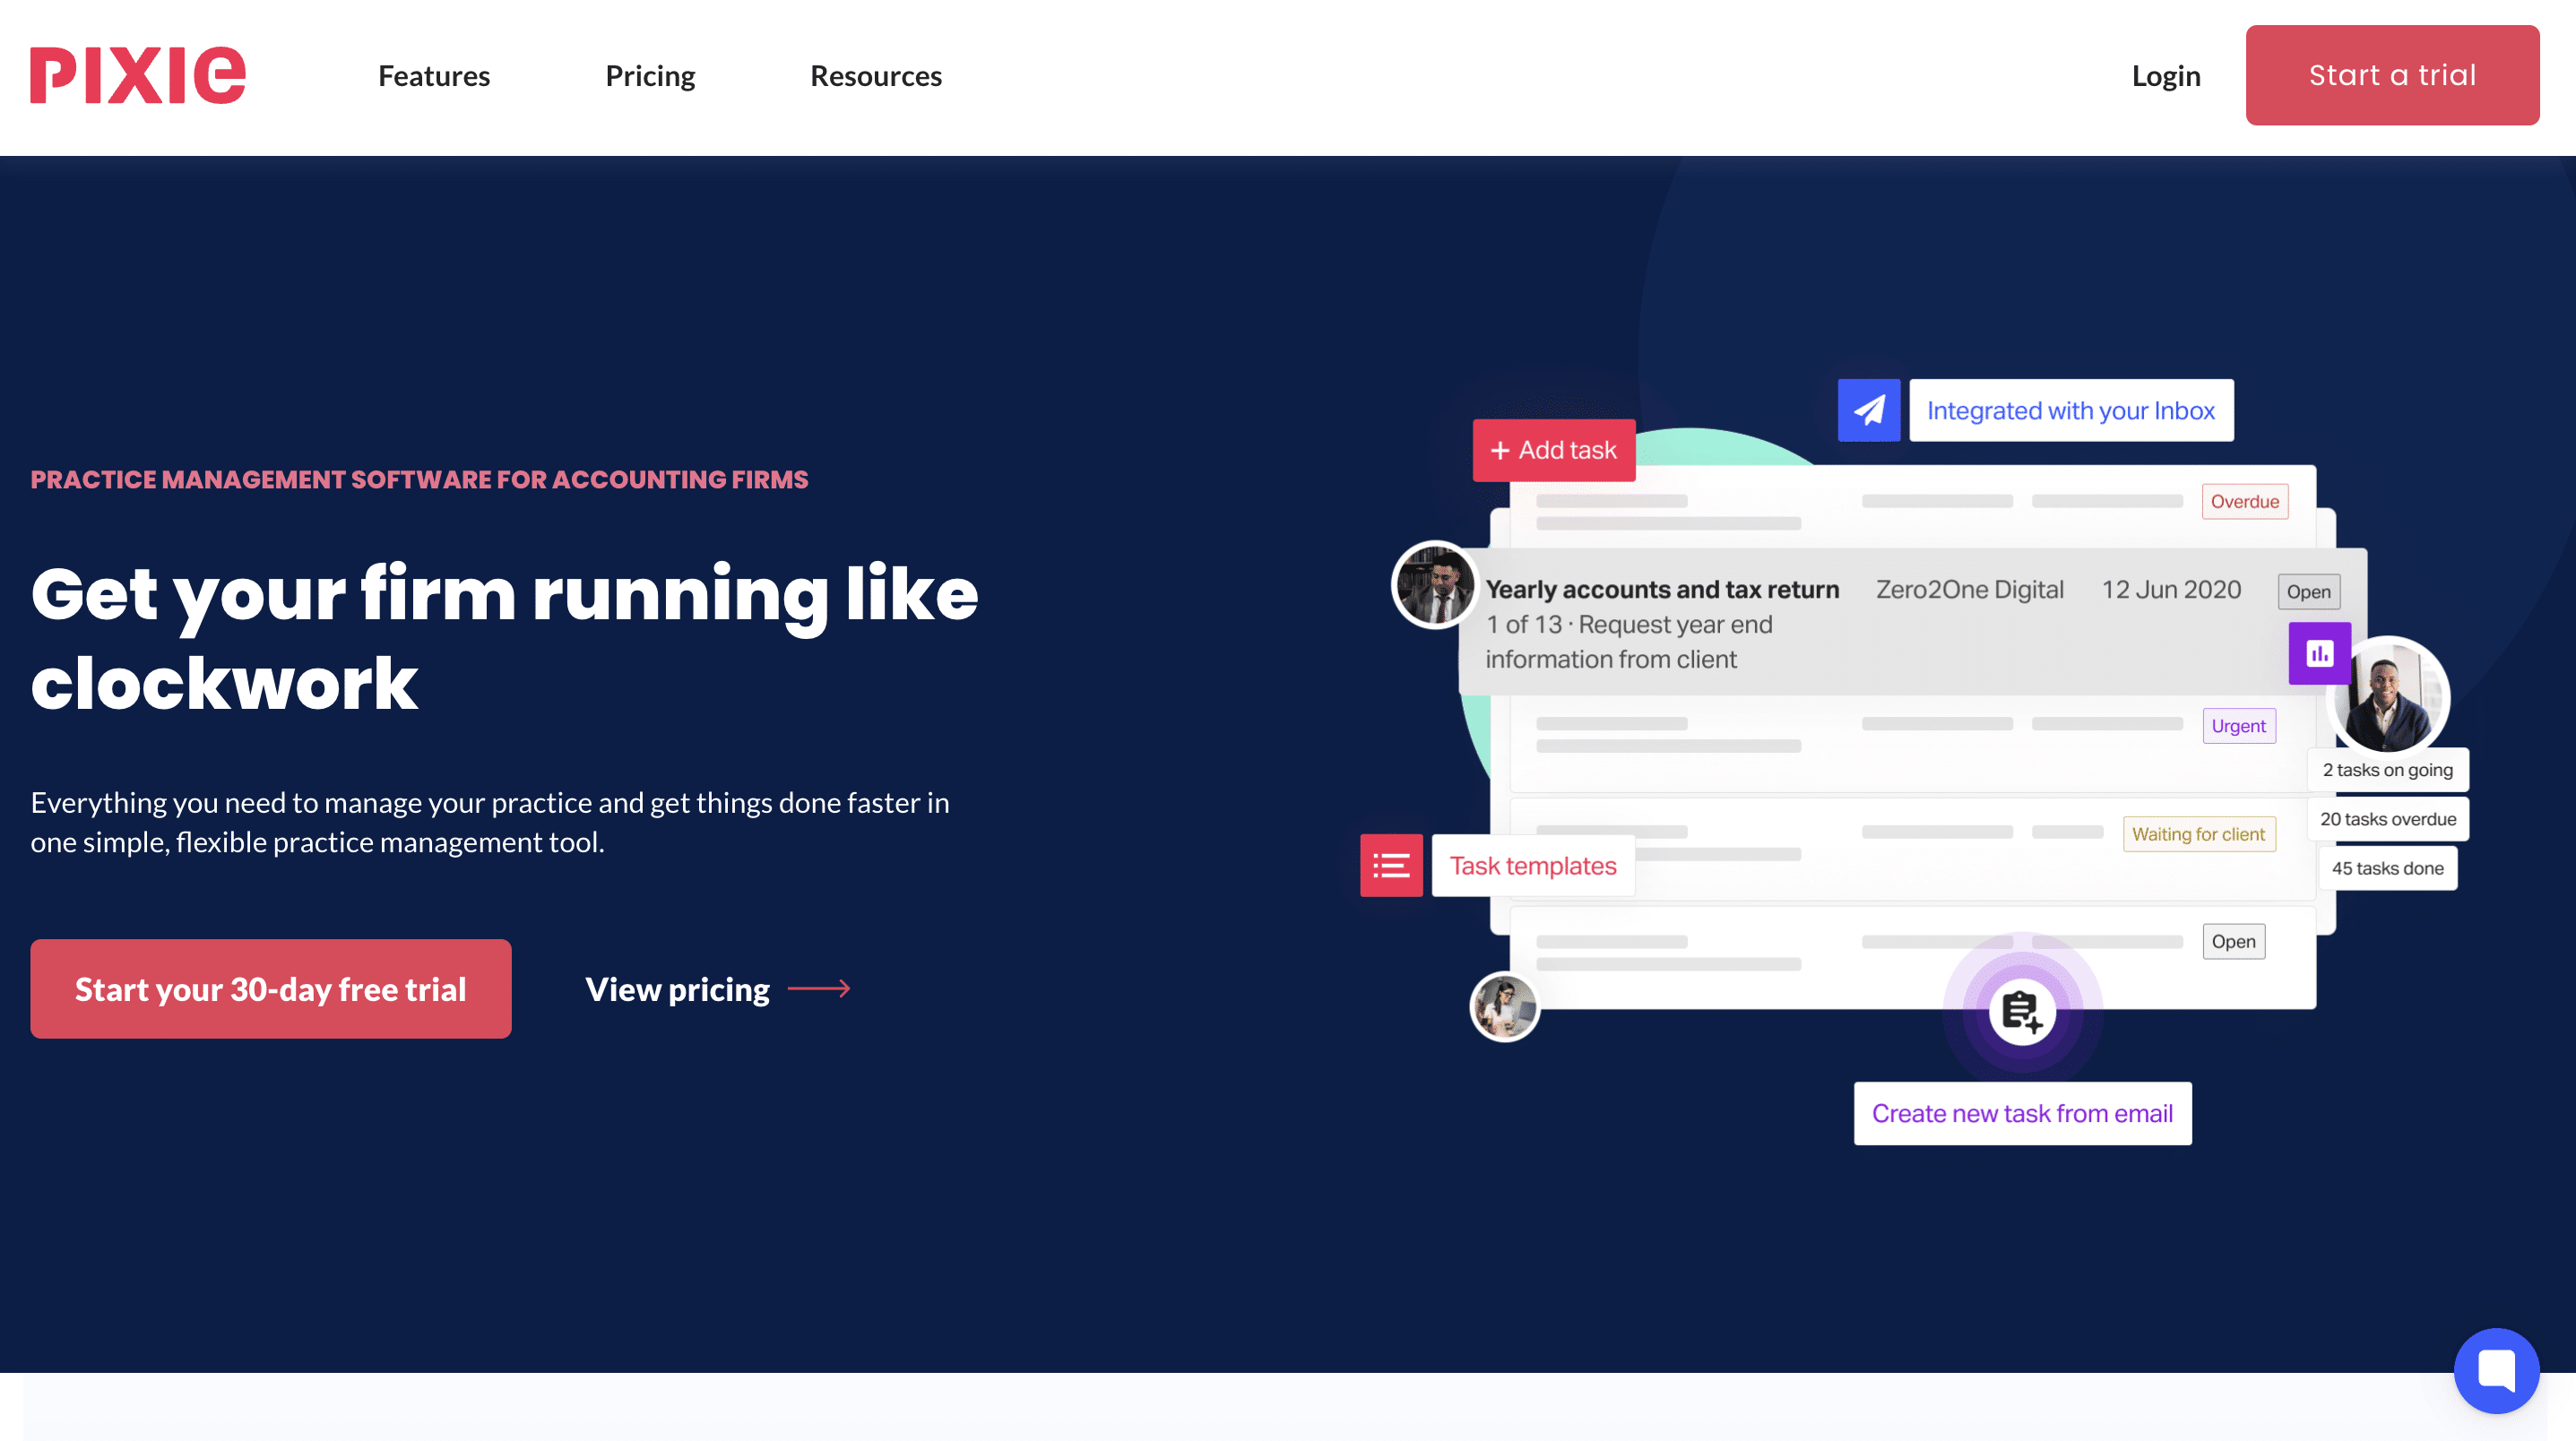The width and height of the screenshot is (2576, 1441).
Task: Click the Login link
Action: 2165,76
